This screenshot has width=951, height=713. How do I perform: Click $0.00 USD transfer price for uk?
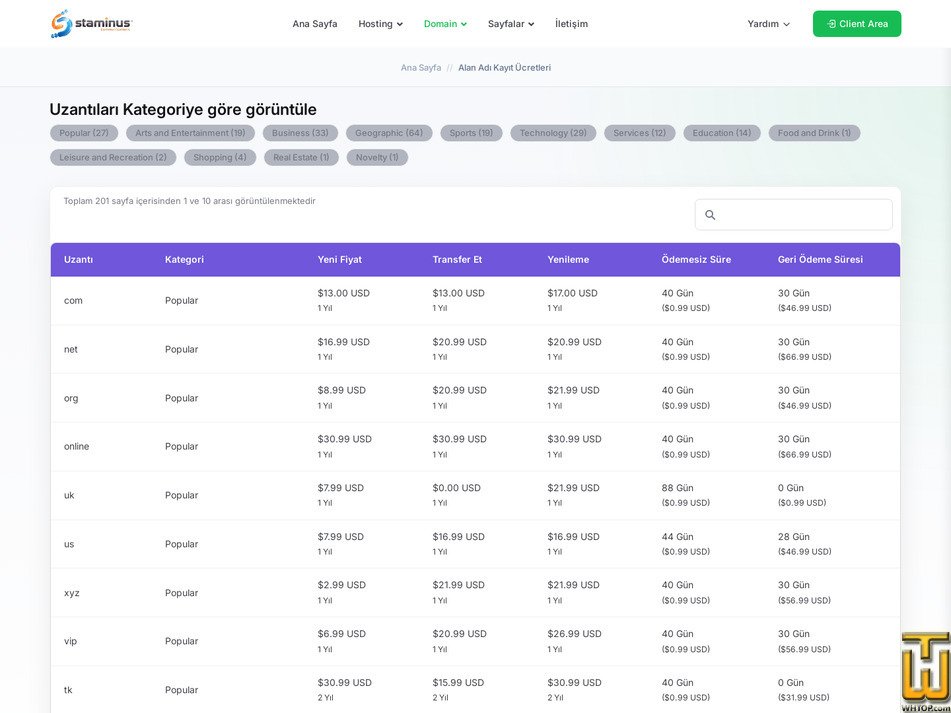click(457, 488)
